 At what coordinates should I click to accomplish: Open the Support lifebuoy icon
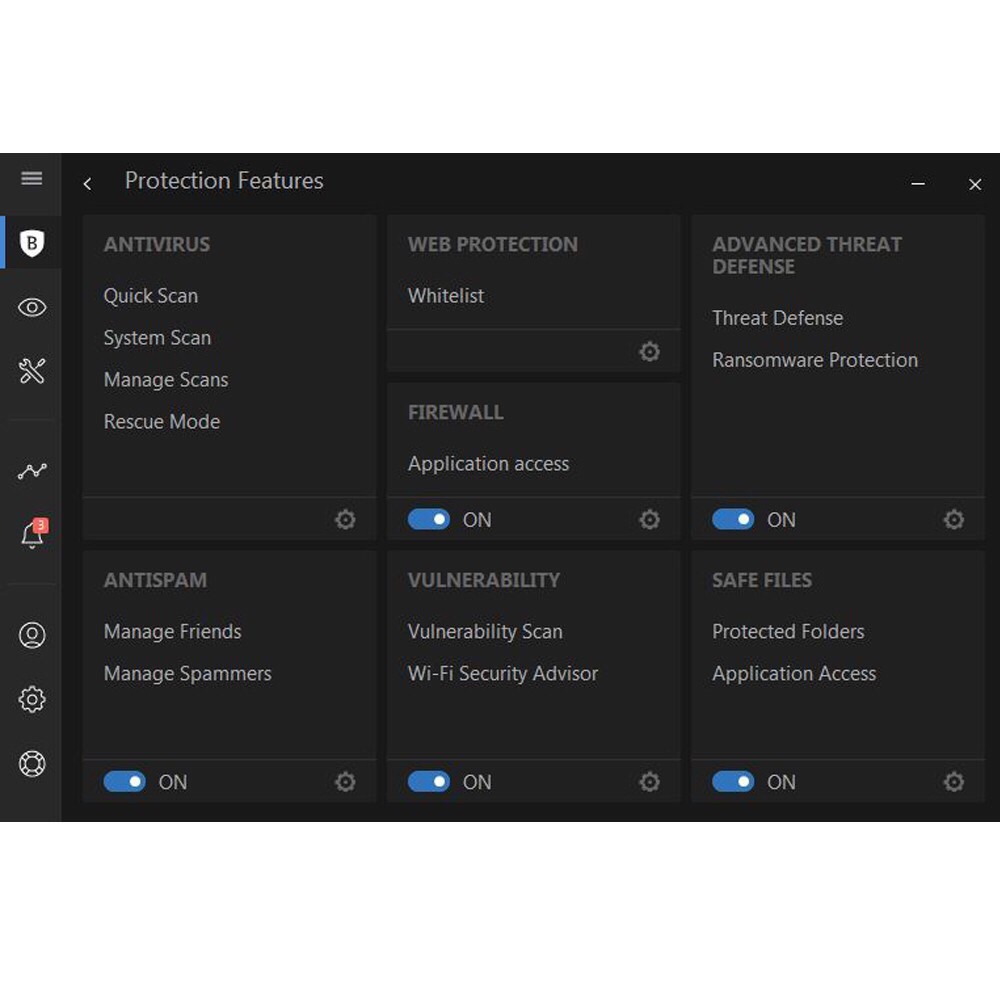click(32, 764)
